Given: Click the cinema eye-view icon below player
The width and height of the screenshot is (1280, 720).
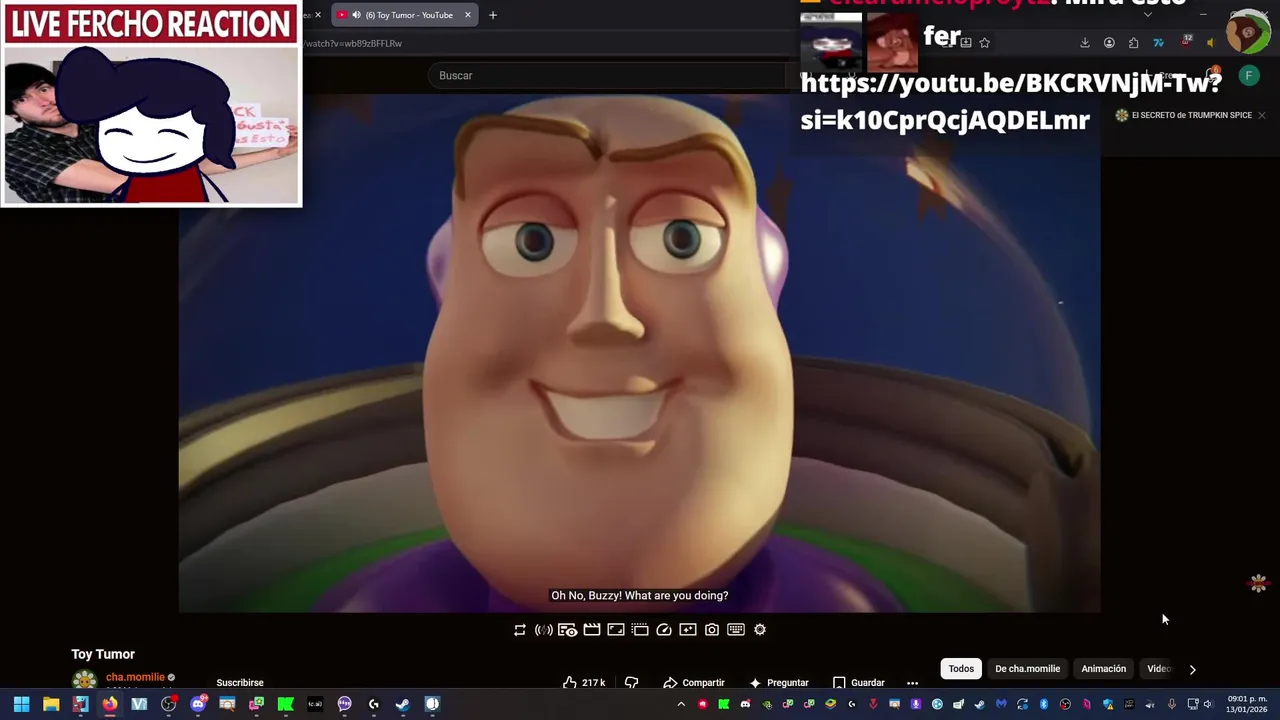Looking at the screenshot, I should (x=567, y=630).
